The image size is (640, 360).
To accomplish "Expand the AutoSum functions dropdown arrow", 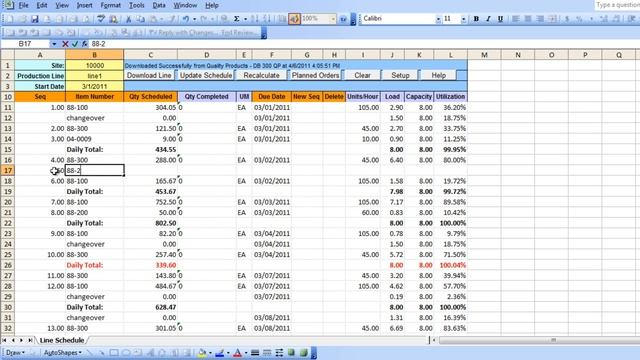I will click(245, 19).
